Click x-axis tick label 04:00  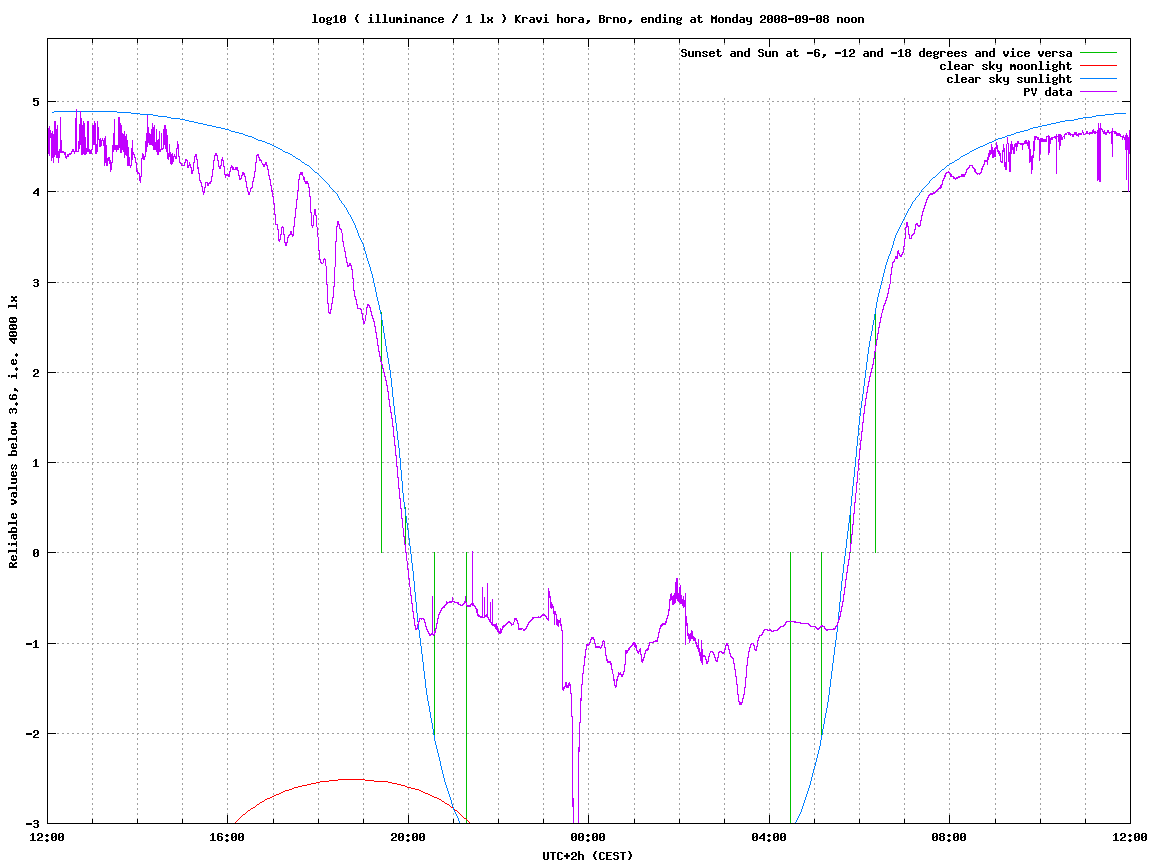click(769, 837)
